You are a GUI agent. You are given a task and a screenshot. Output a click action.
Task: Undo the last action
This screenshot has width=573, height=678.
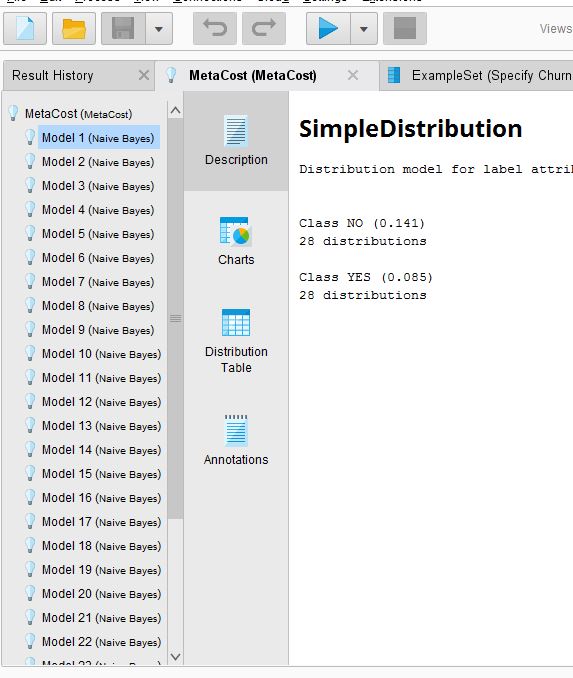[215, 29]
